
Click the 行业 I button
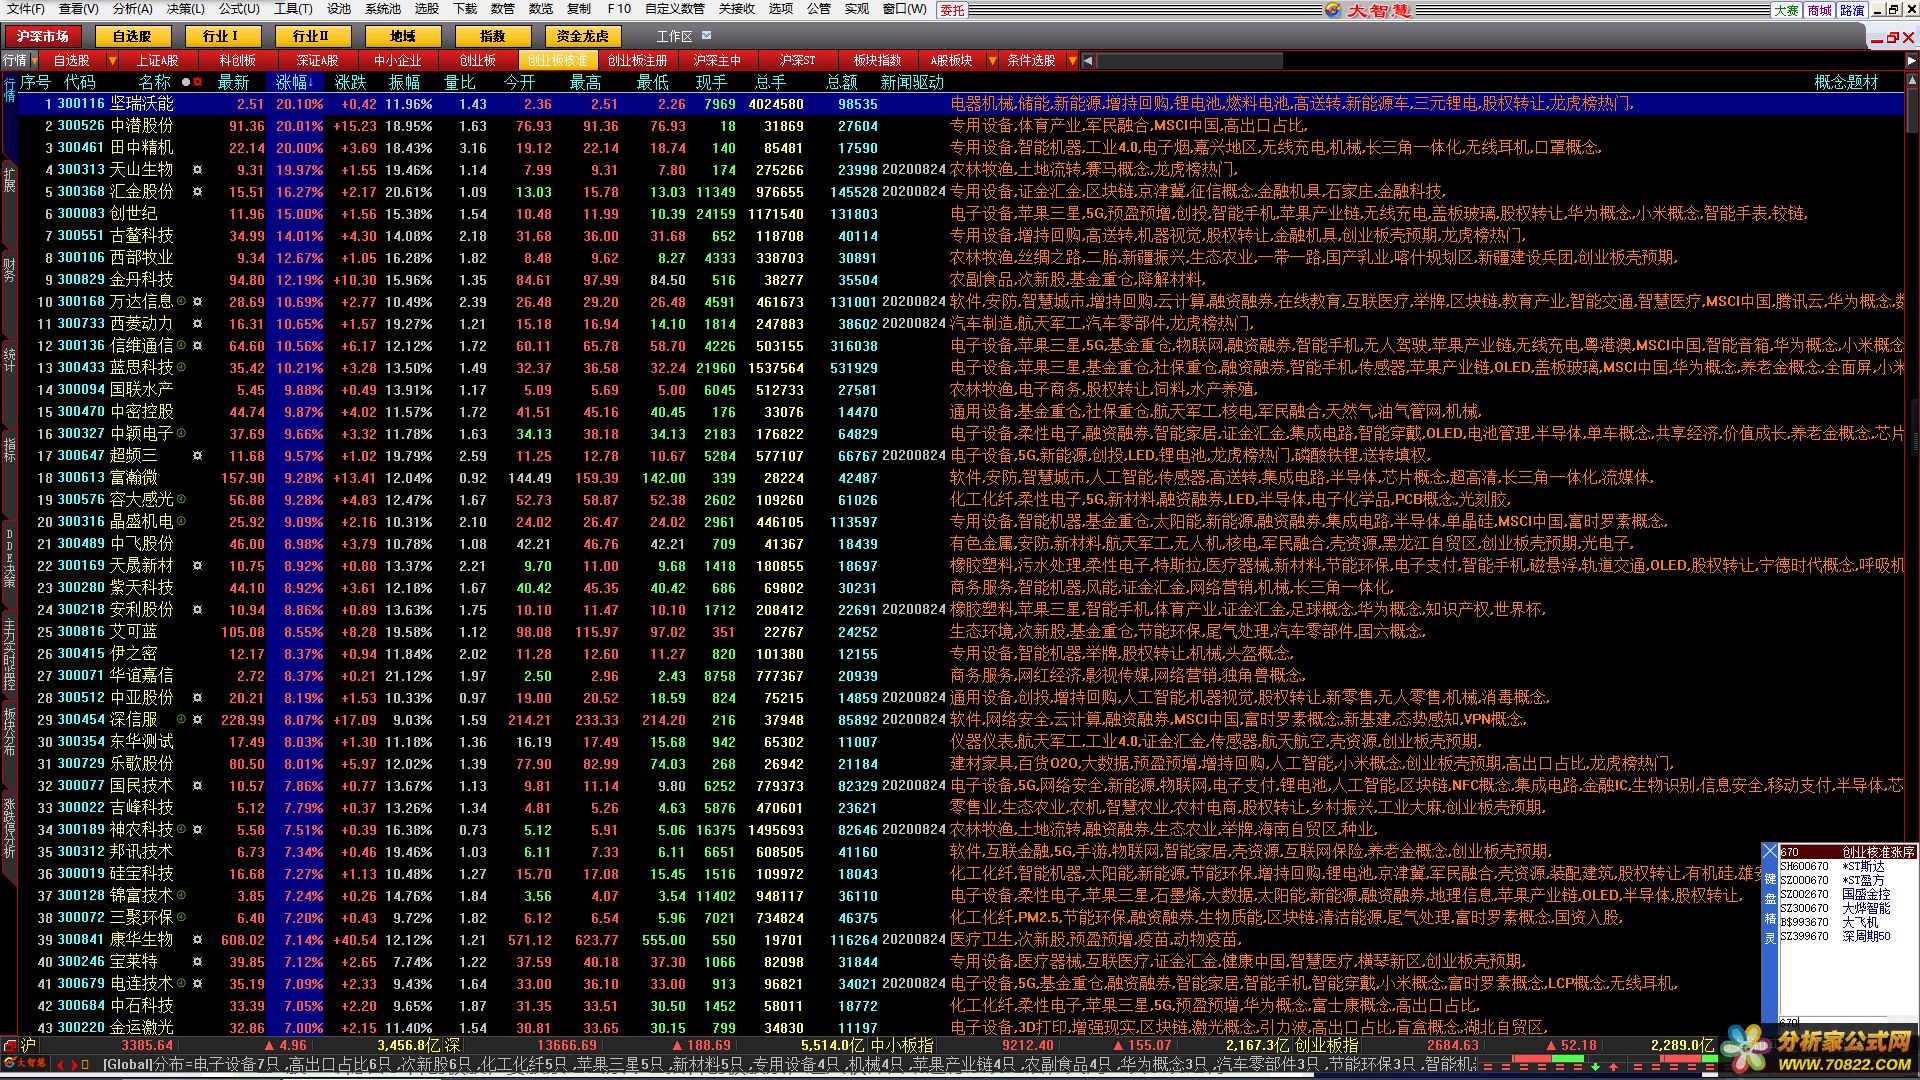tap(221, 36)
